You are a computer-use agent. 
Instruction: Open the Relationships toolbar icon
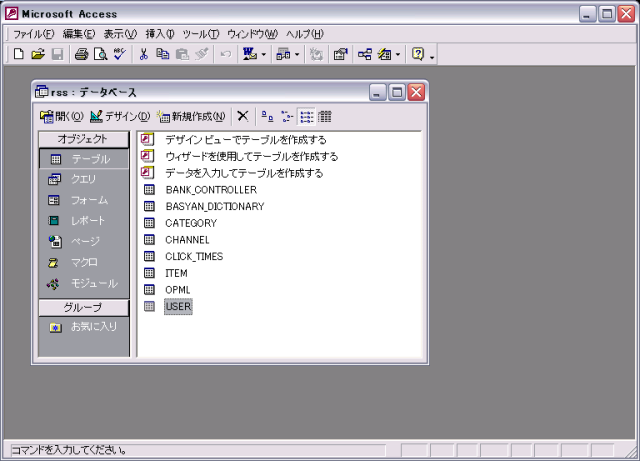coord(364,54)
